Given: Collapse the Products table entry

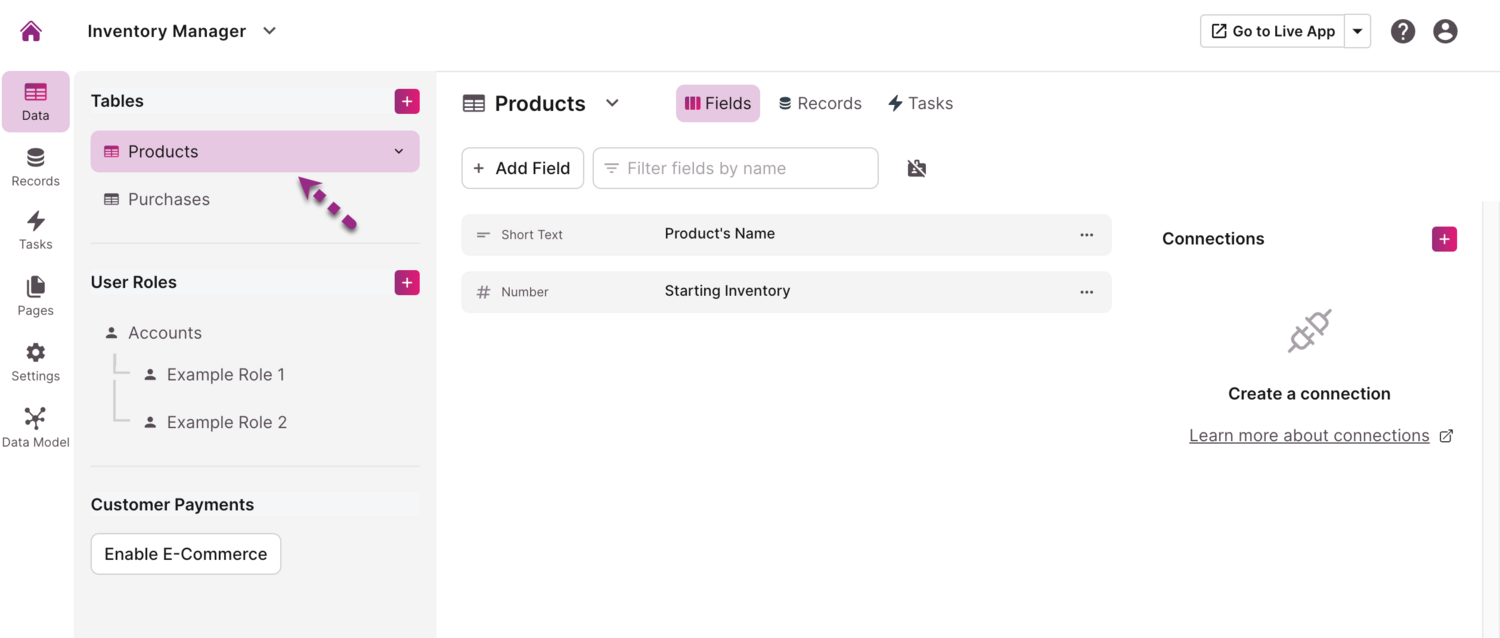Looking at the screenshot, I should [x=398, y=151].
